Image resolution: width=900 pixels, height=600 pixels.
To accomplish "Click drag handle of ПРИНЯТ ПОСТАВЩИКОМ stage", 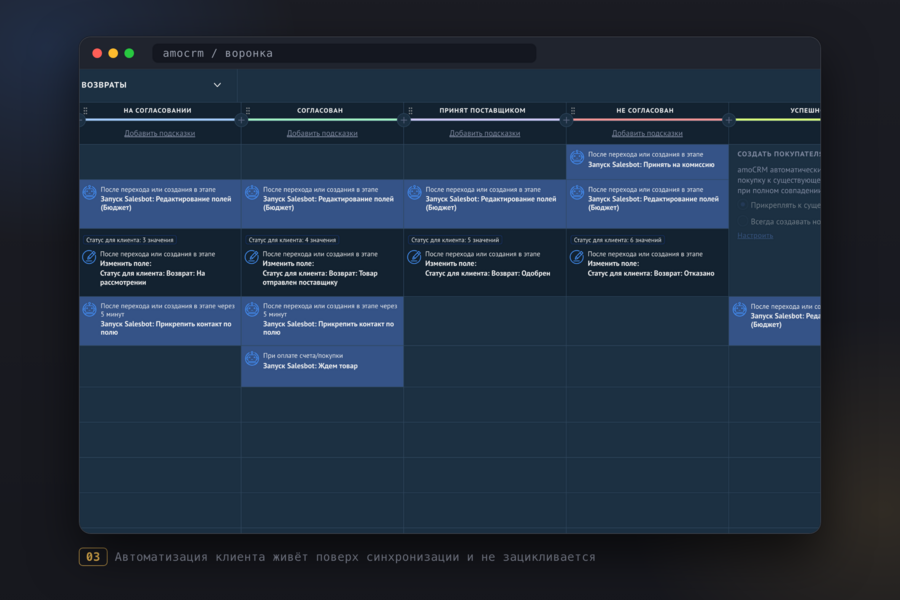I will 410,110.
